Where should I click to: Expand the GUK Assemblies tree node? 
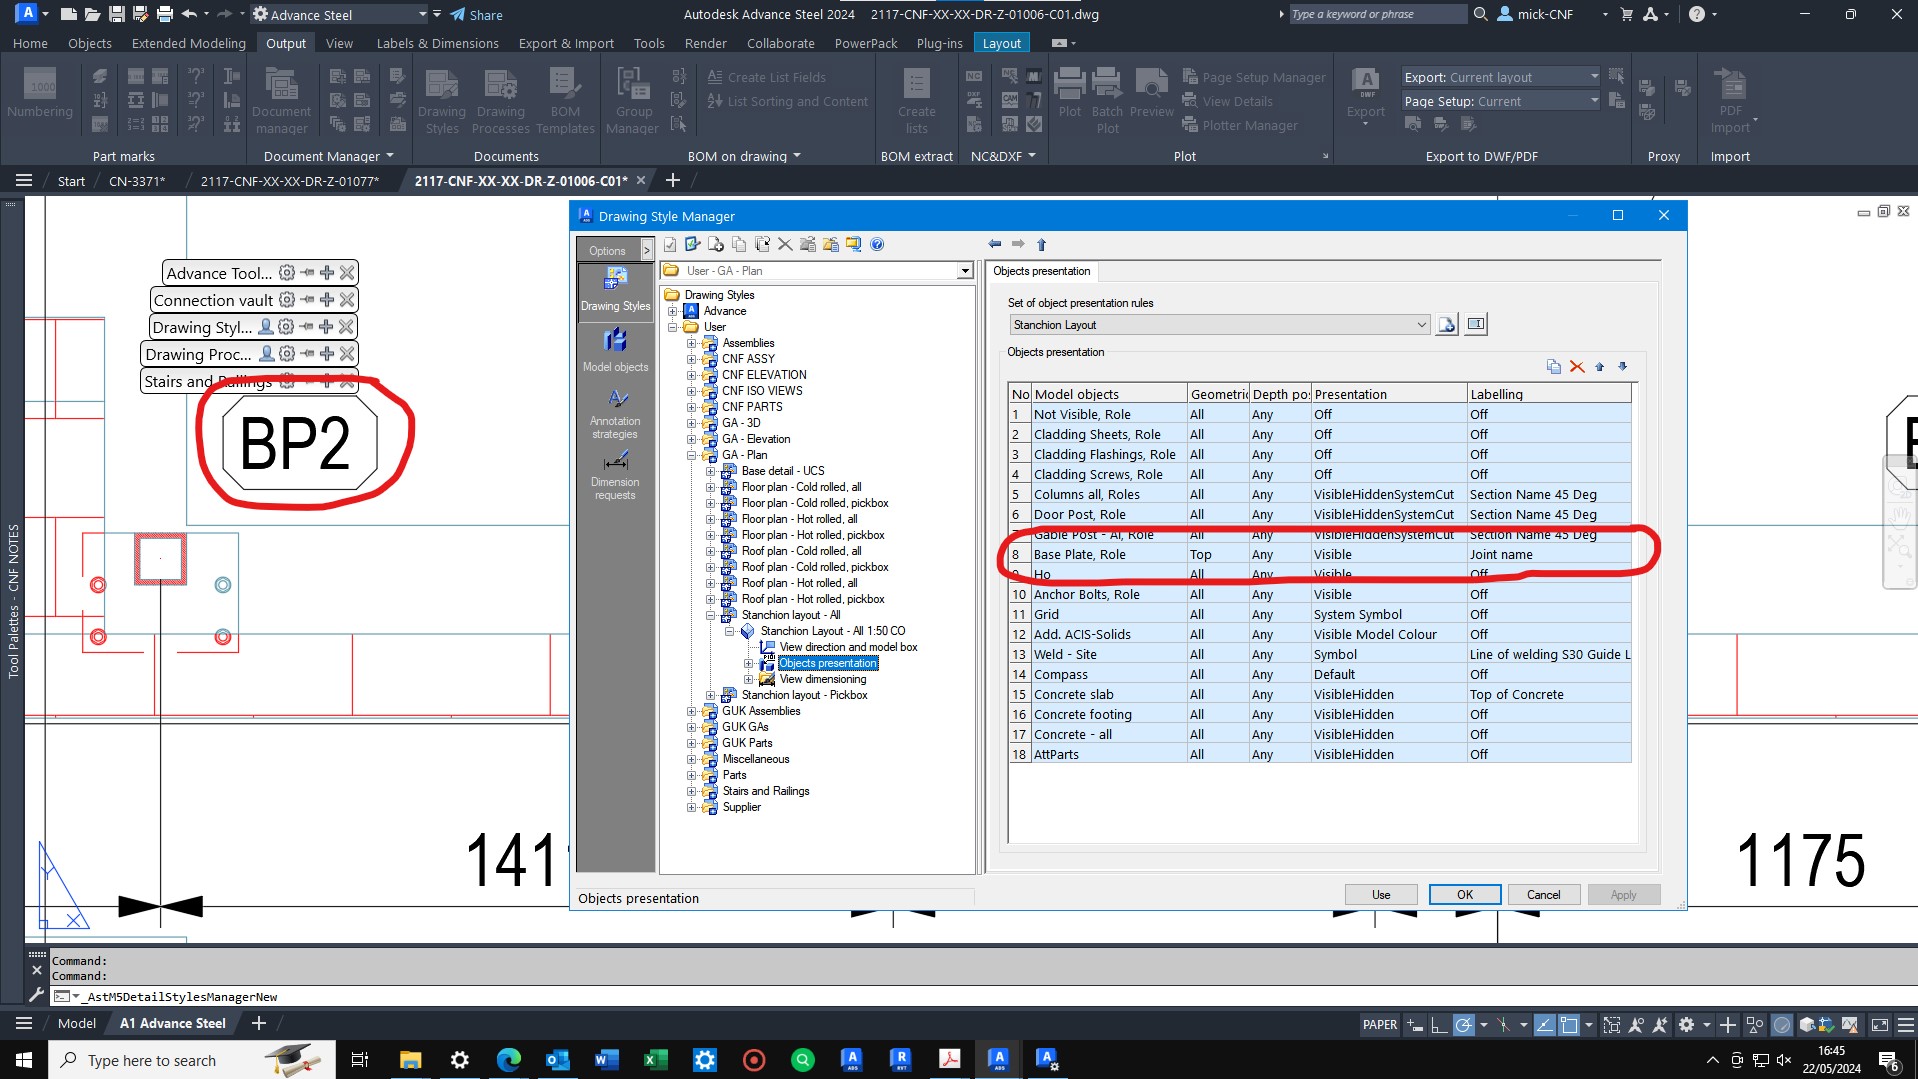click(691, 711)
